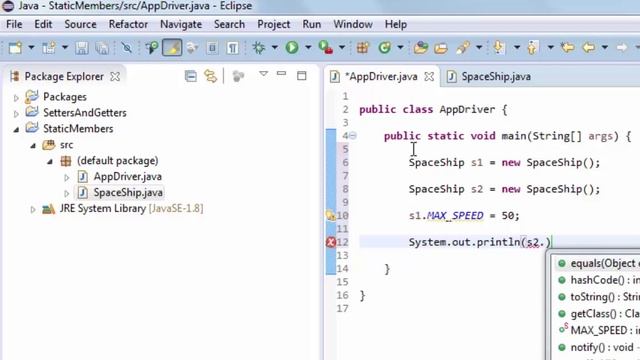The width and height of the screenshot is (640, 360).
Task: Expand the SettersAndGetters project node
Action: (16, 114)
